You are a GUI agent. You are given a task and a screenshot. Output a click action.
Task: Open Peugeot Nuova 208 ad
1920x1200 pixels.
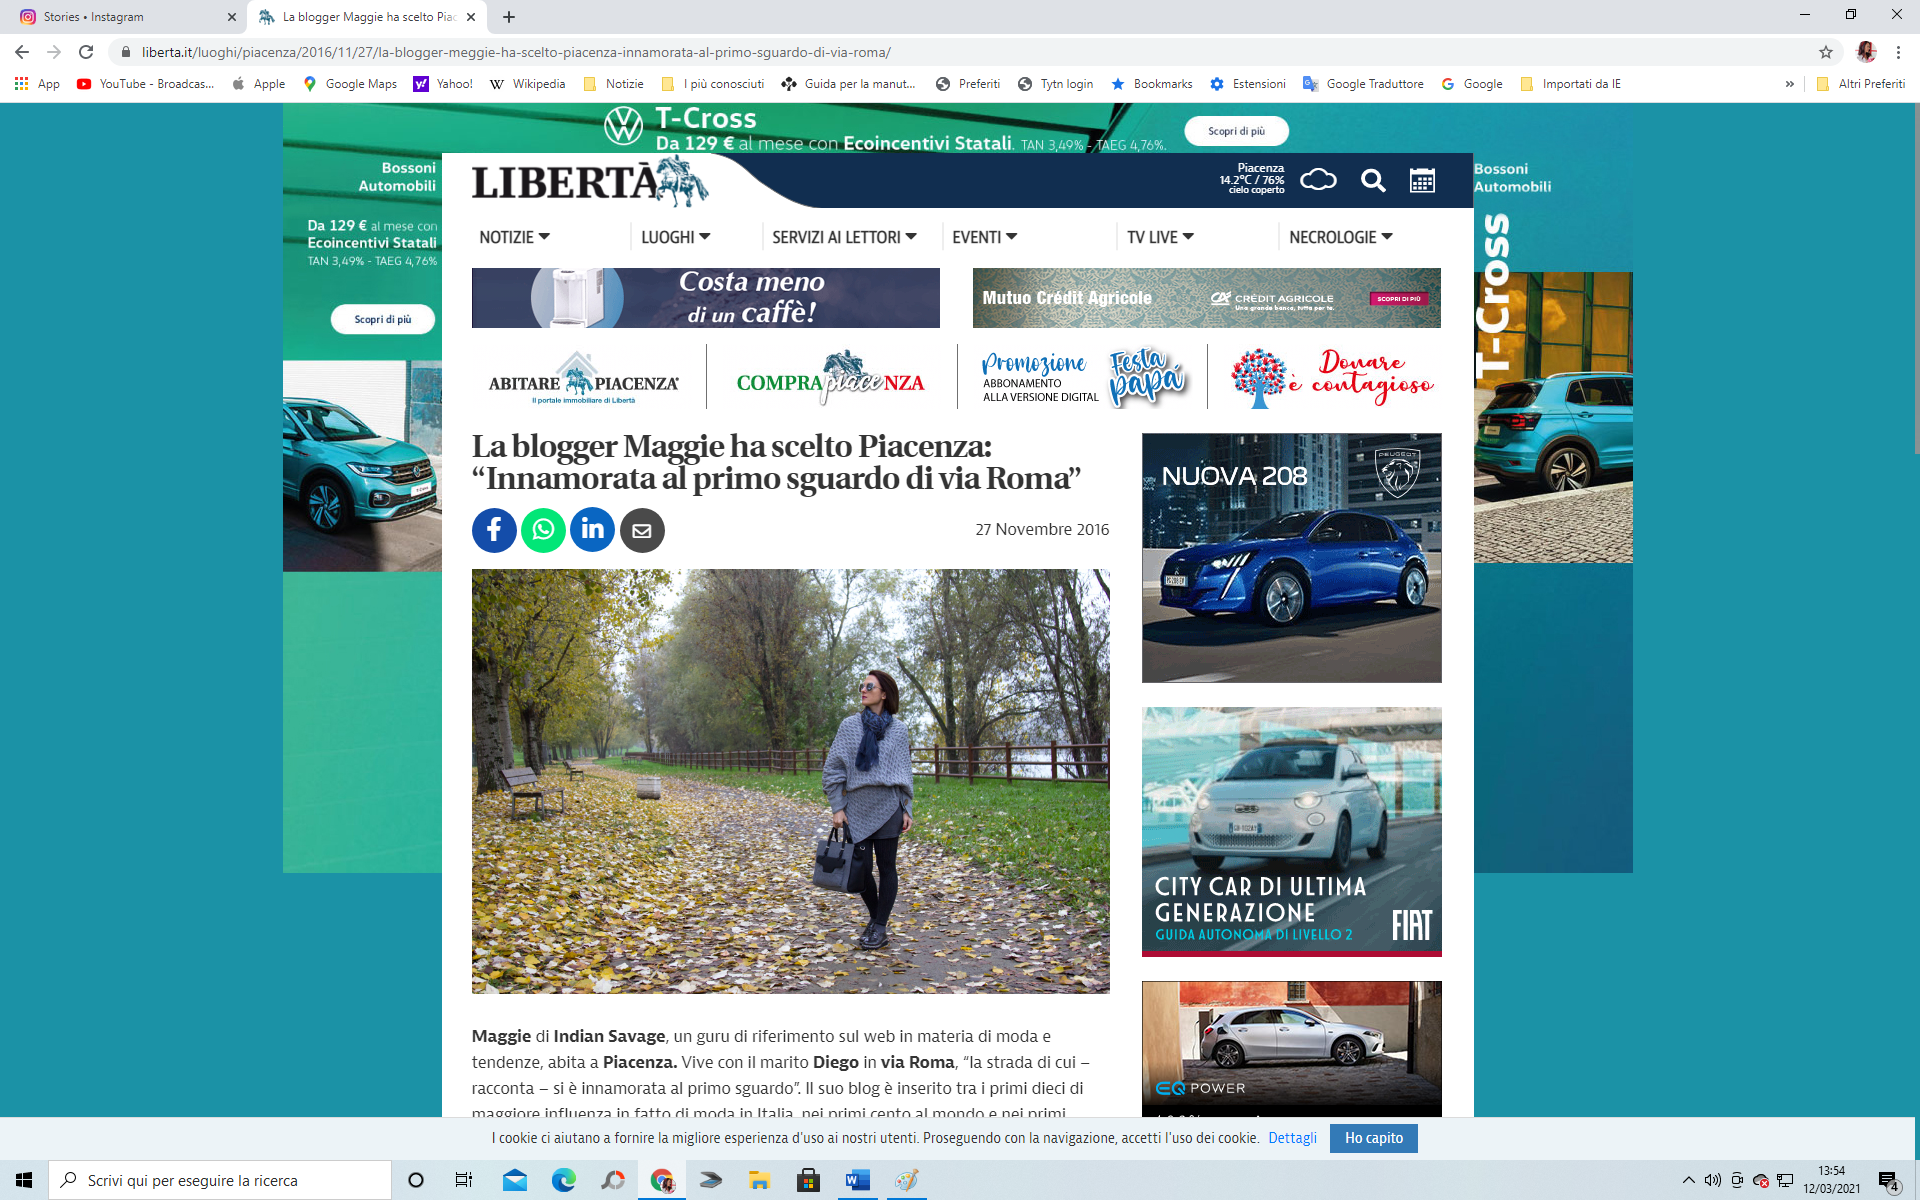pyautogui.click(x=1291, y=558)
